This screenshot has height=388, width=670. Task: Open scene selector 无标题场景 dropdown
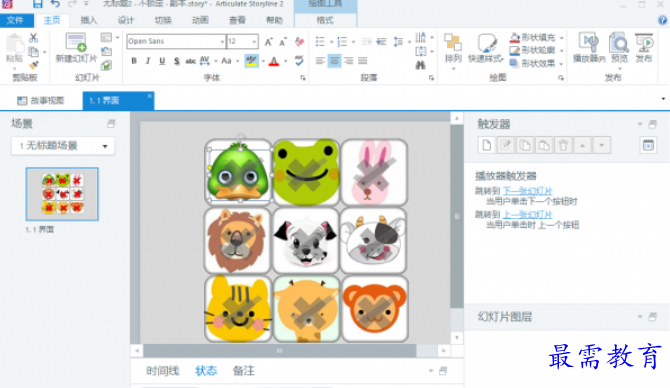[x=63, y=146]
